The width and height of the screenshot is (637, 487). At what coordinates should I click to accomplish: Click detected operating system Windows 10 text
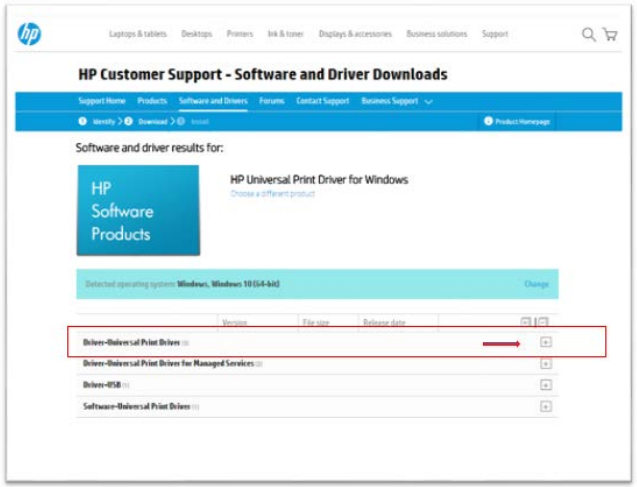(228, 284)
